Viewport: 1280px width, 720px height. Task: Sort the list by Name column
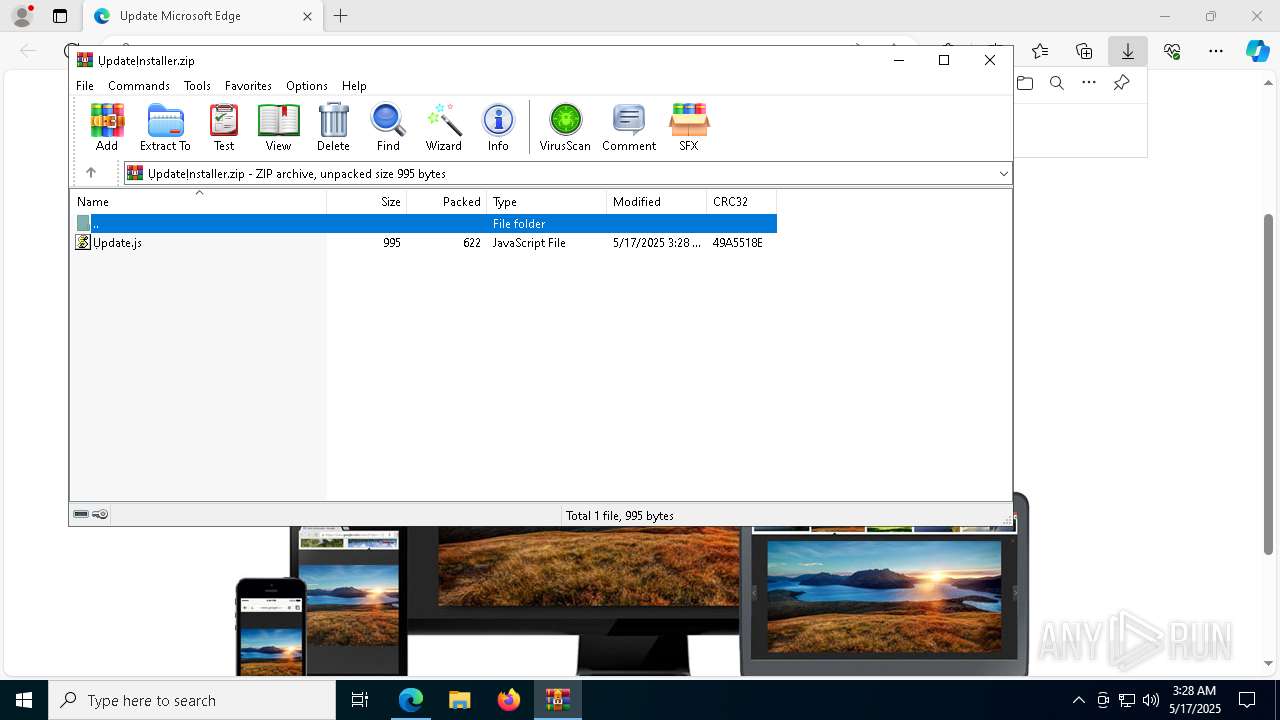click(198, 201)
